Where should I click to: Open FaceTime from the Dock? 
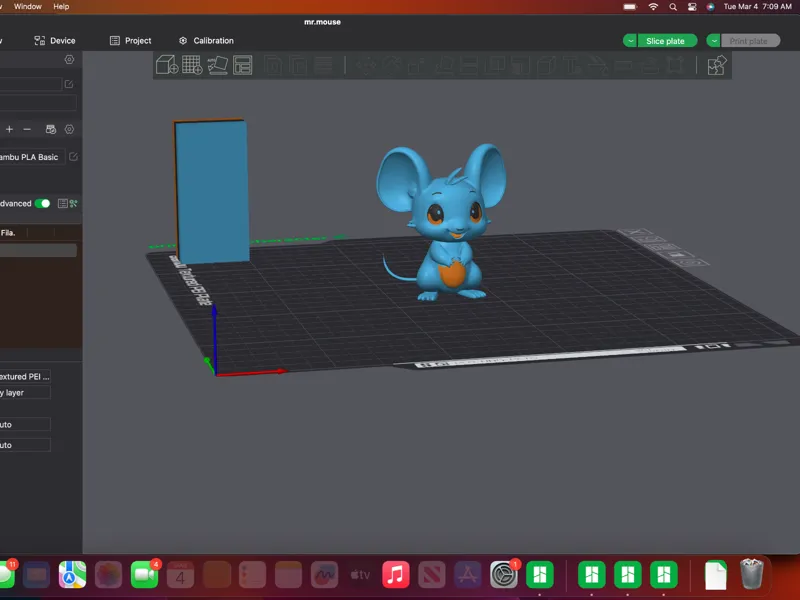coord(145,574)
